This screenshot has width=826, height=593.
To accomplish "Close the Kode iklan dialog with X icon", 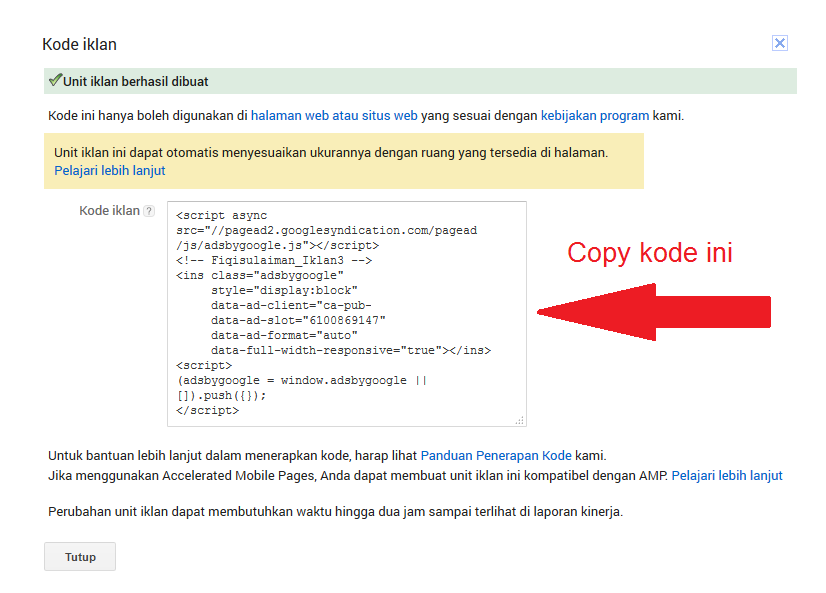I will [780, 43].
